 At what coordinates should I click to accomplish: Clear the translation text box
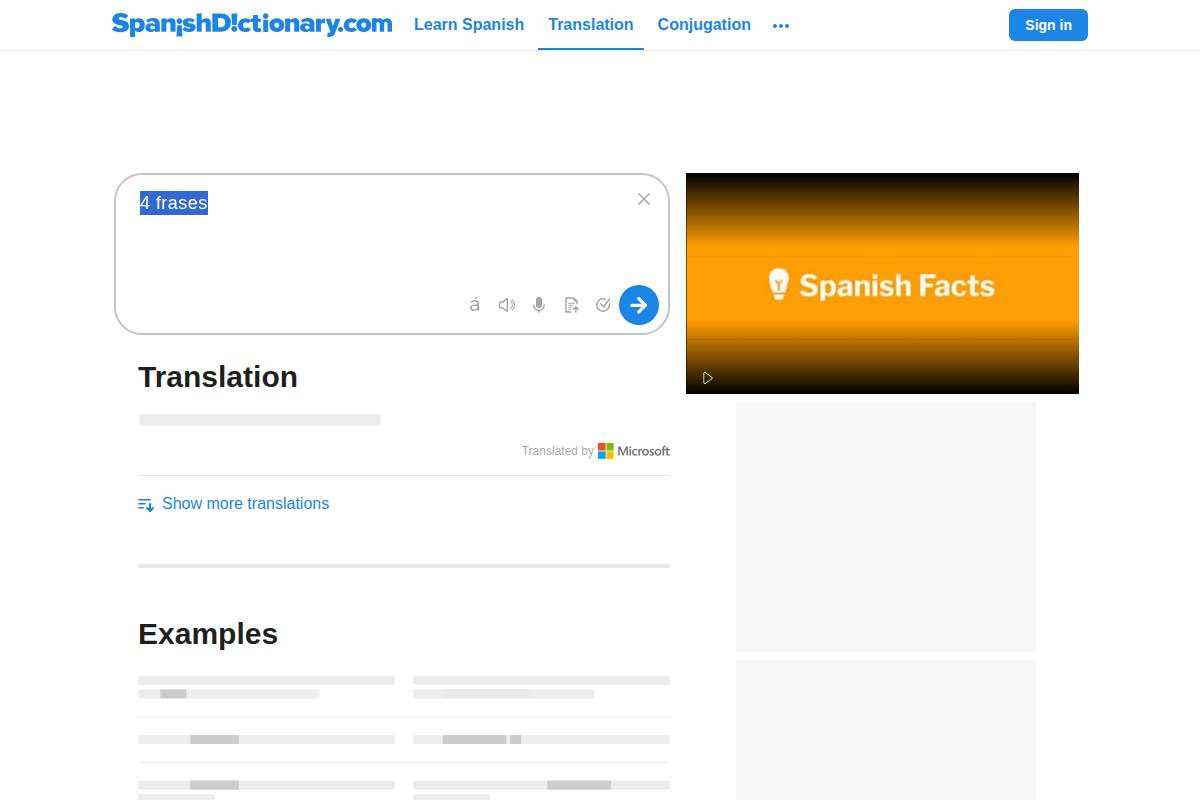tap(644, 199)
